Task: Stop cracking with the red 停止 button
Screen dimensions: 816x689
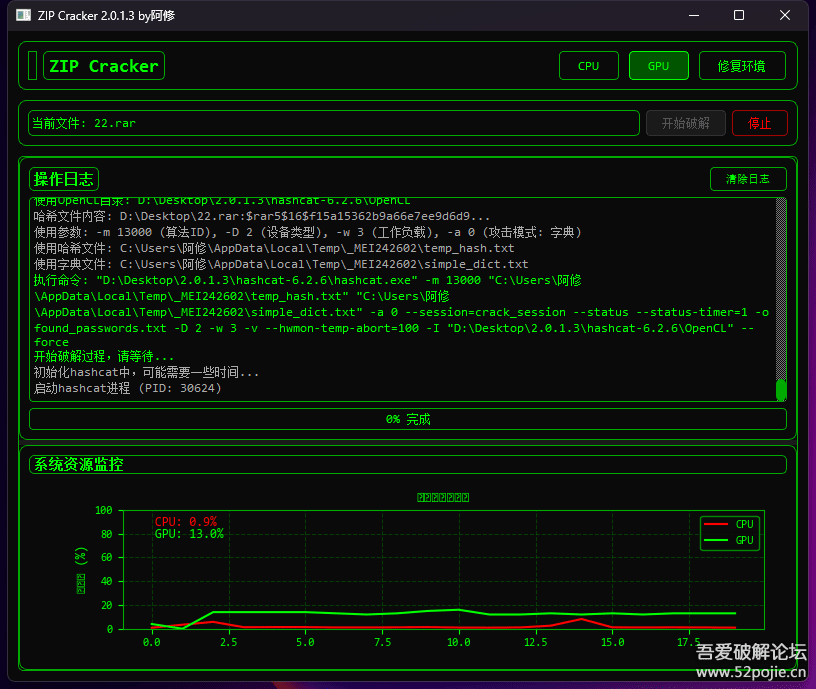Action: [x=760, y=123]
